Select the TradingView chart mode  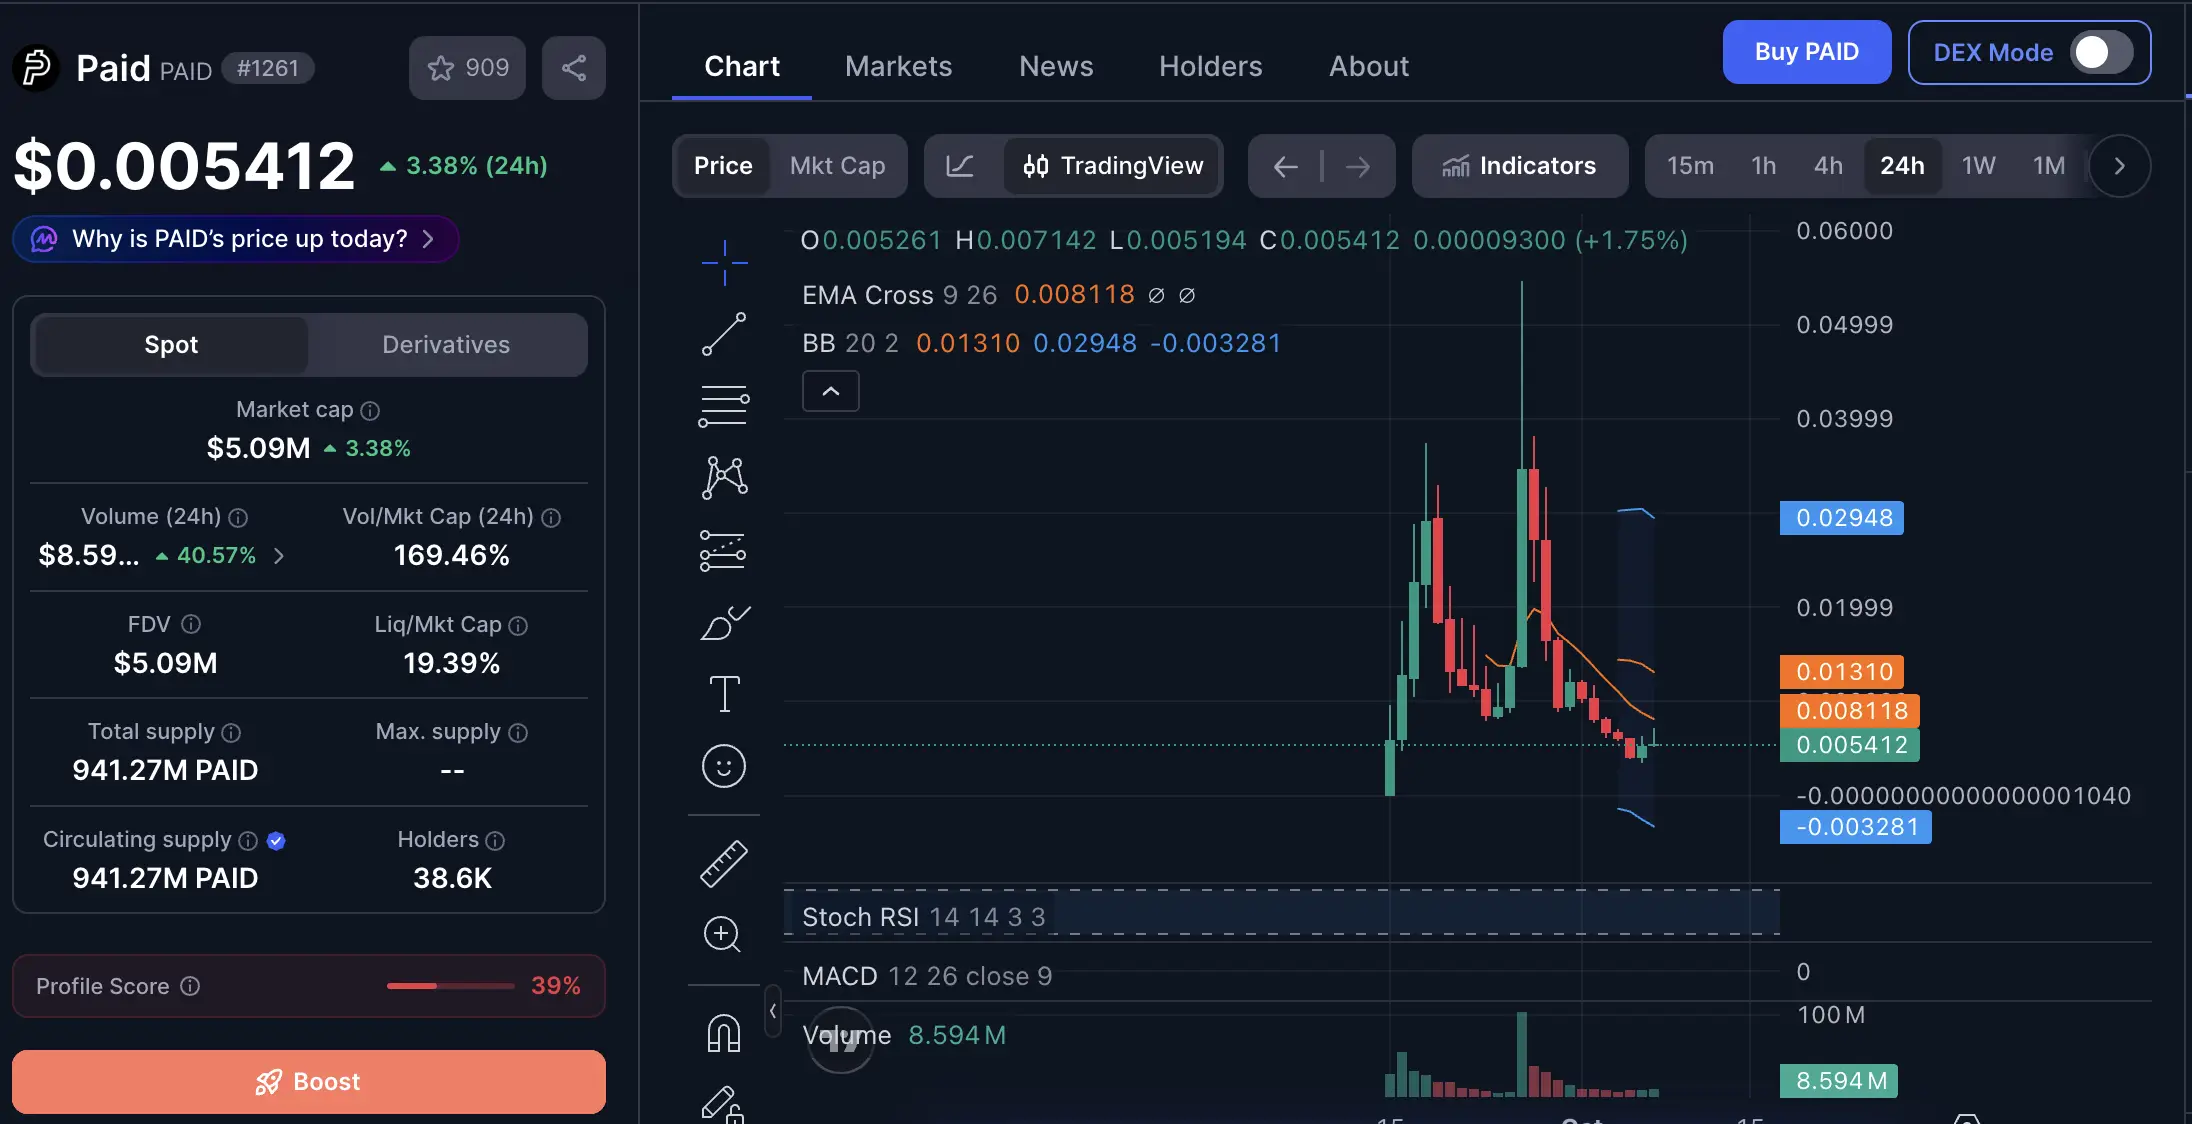pos(1112,166)
